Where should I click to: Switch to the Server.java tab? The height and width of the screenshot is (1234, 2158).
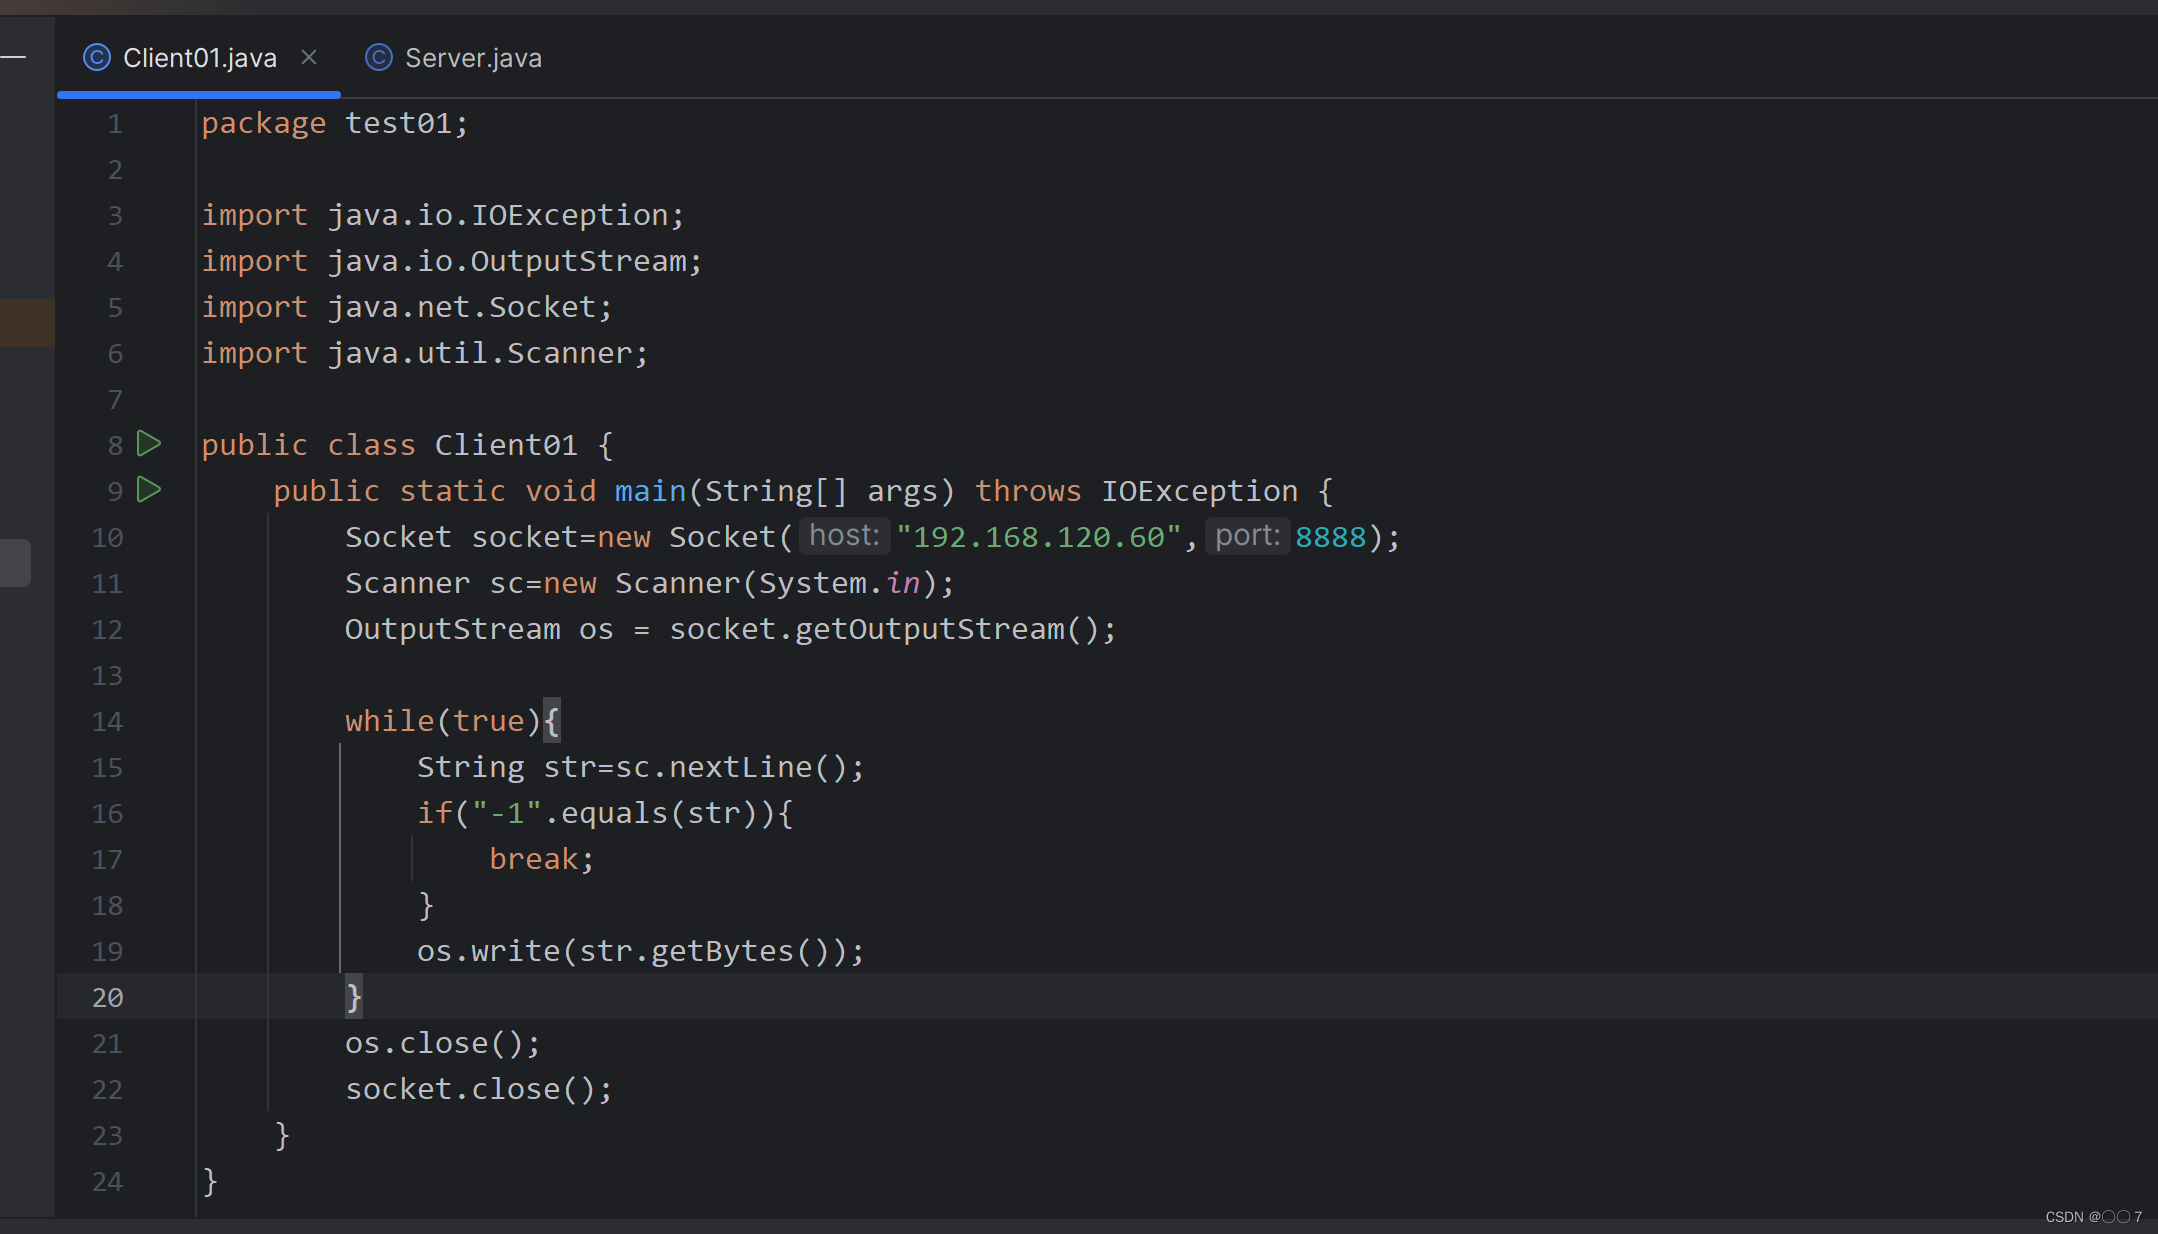click(472, 58)
